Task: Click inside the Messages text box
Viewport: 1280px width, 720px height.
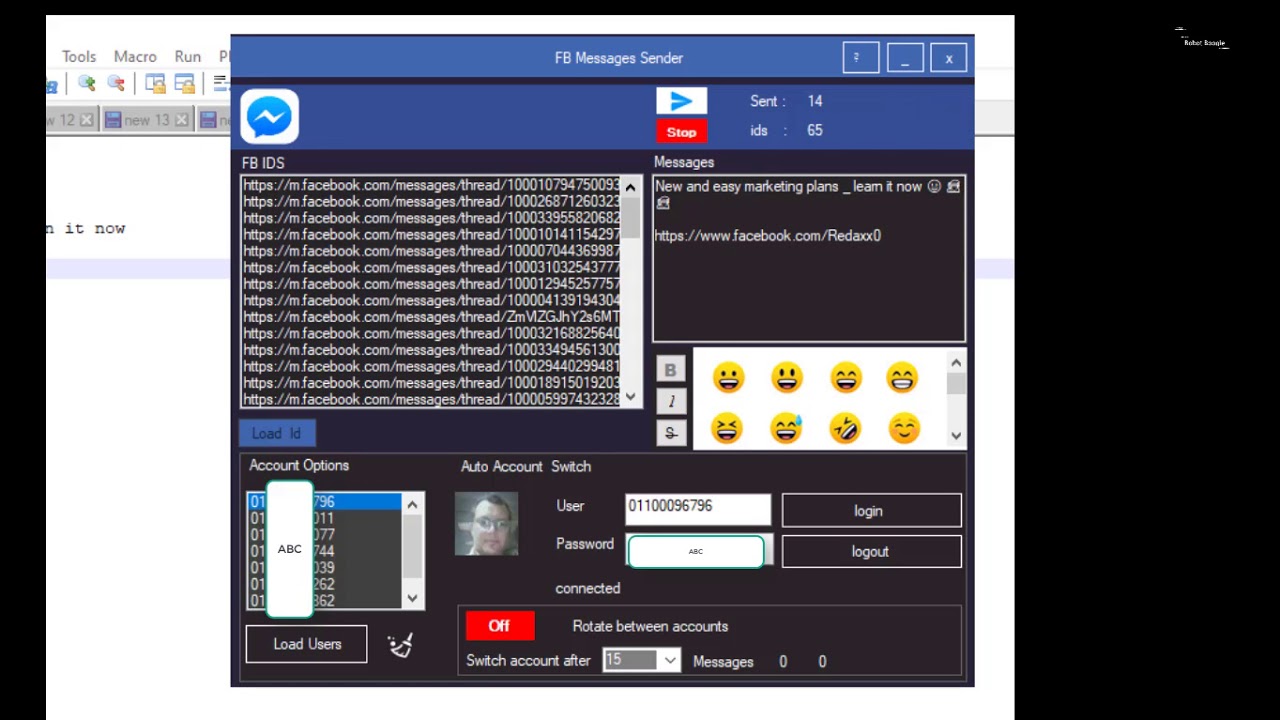Action: coord(809,260)
